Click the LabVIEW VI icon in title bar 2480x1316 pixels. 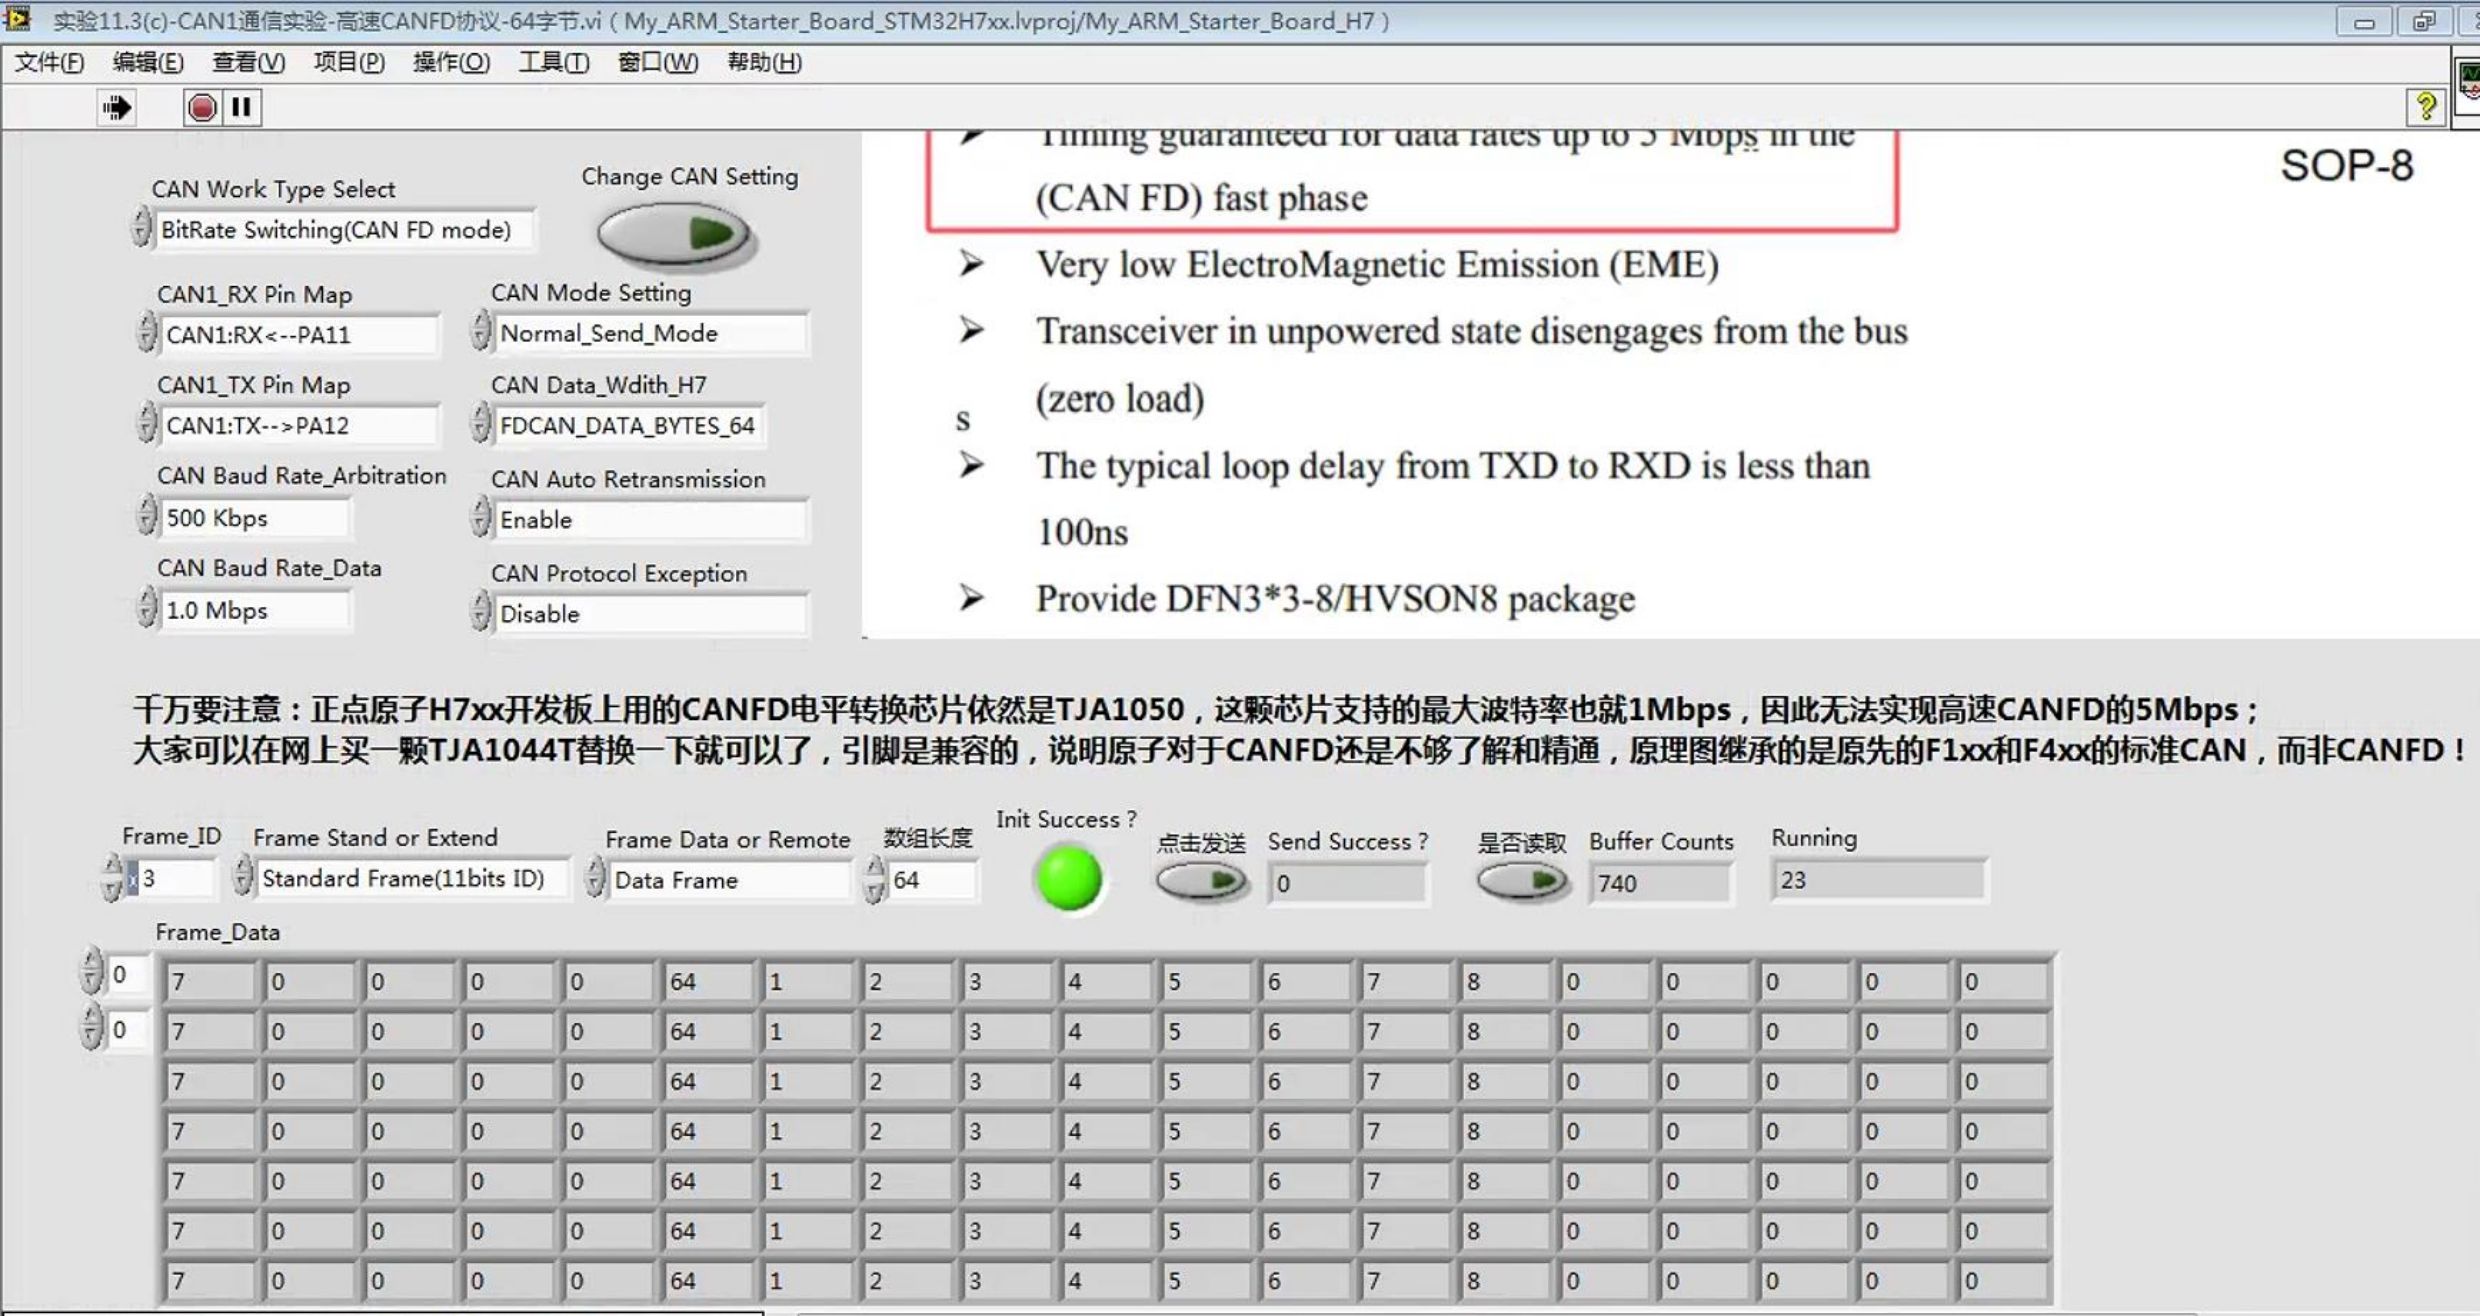[17, 18]
